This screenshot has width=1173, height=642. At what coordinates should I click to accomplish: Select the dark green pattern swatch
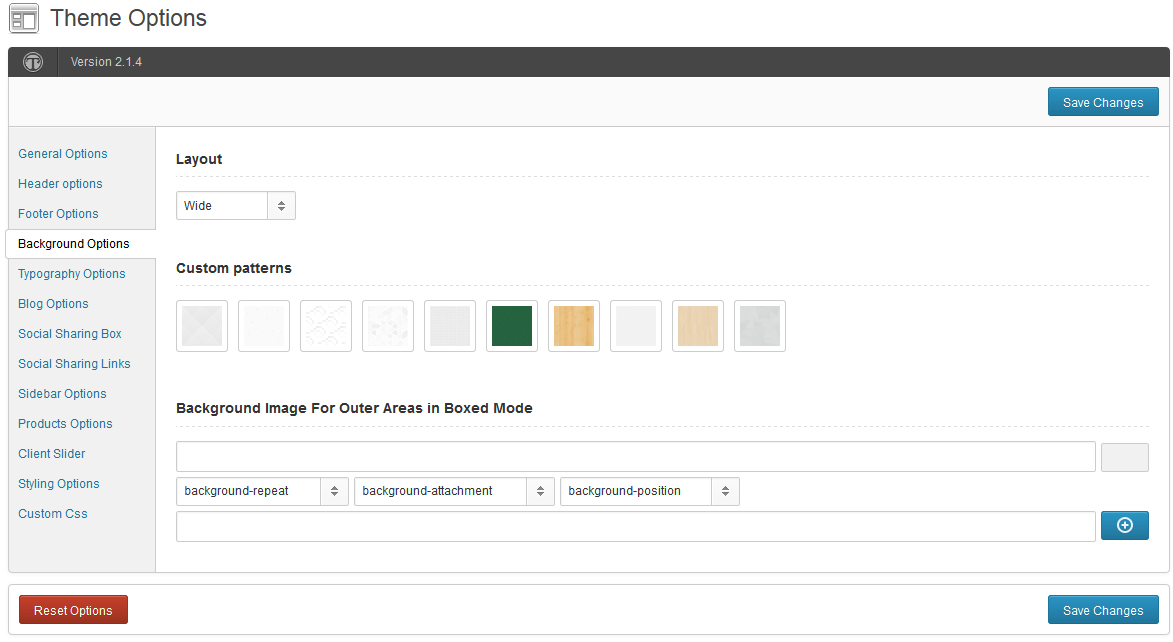pyautogui.click(x=512, y=326)
